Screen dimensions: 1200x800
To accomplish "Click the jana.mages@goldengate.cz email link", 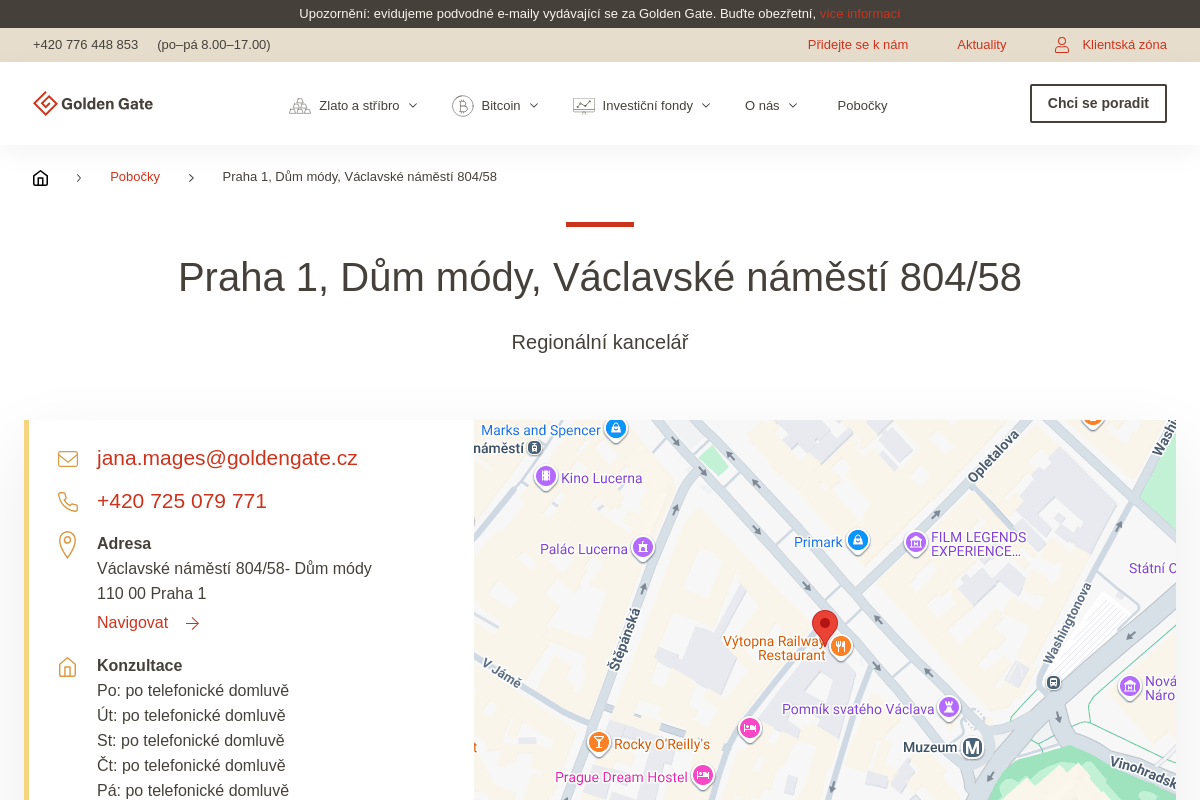I will tap(227, 458).
